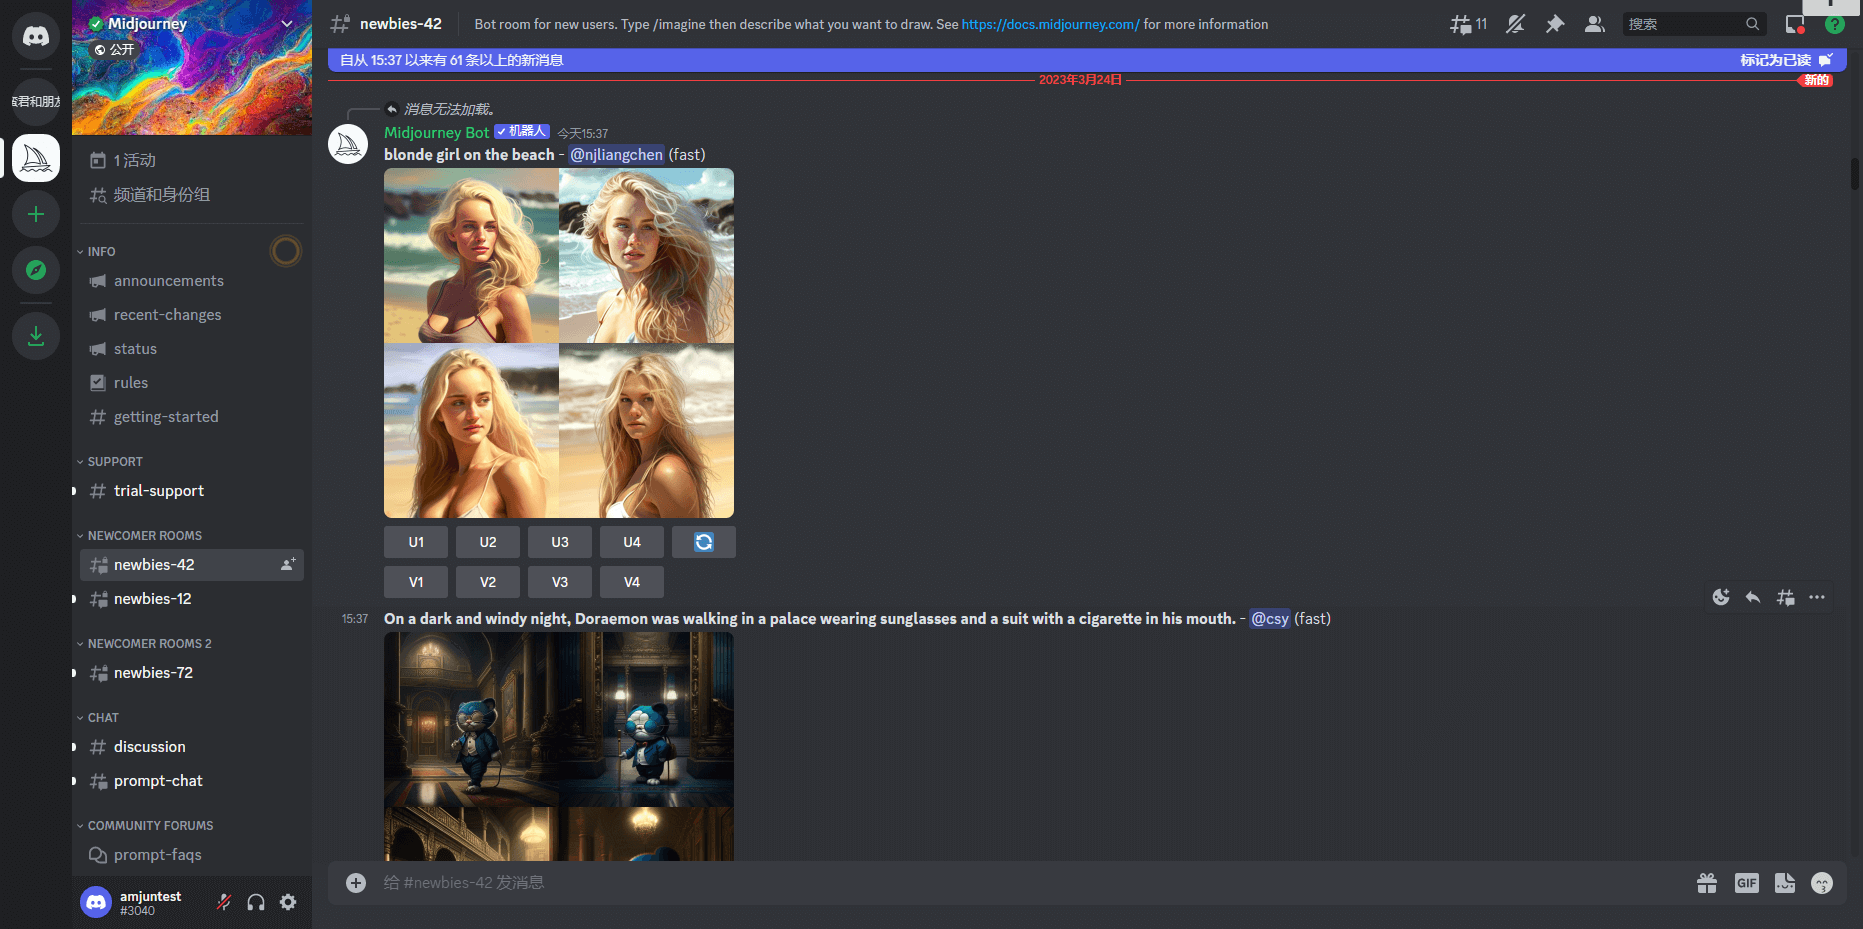
Task: Show the member list icon in header
Action: coord(1594,24)
